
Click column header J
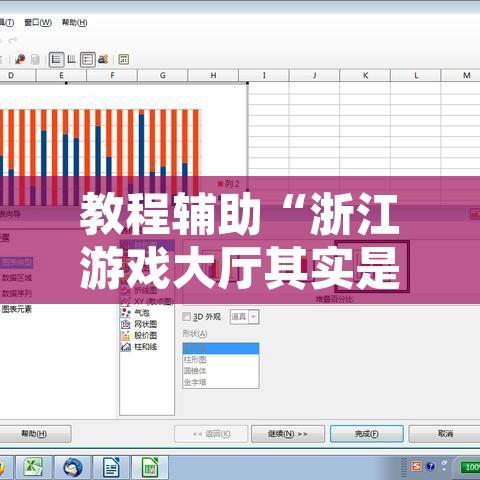[x=315, y=76]
